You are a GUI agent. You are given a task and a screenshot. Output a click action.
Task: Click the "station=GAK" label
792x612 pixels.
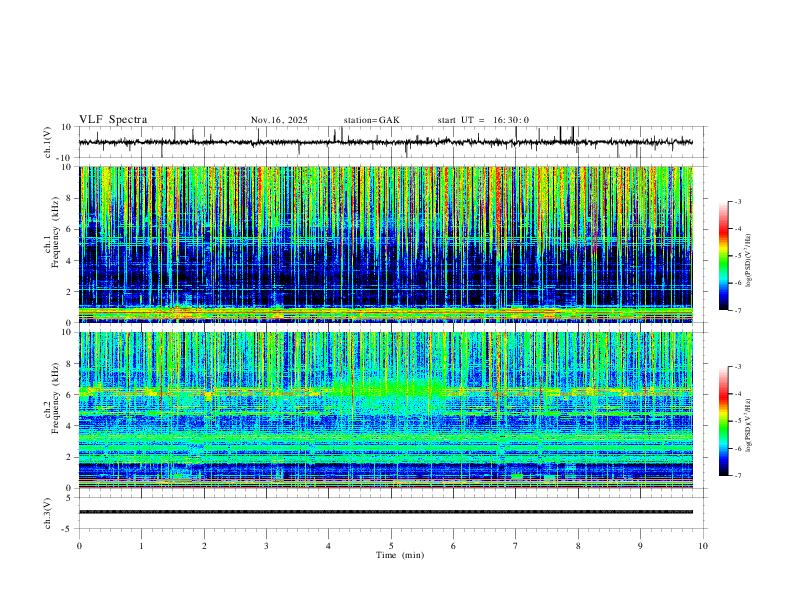pyautogui.click(x=371, y=120)
